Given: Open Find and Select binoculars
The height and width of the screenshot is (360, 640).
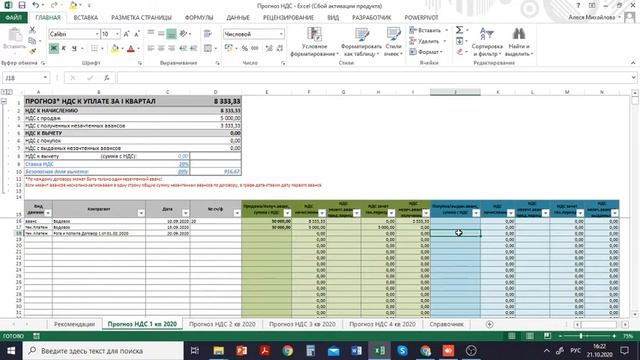Looking at the screenshot, I should pyautogui.click(x=519, y=42).
